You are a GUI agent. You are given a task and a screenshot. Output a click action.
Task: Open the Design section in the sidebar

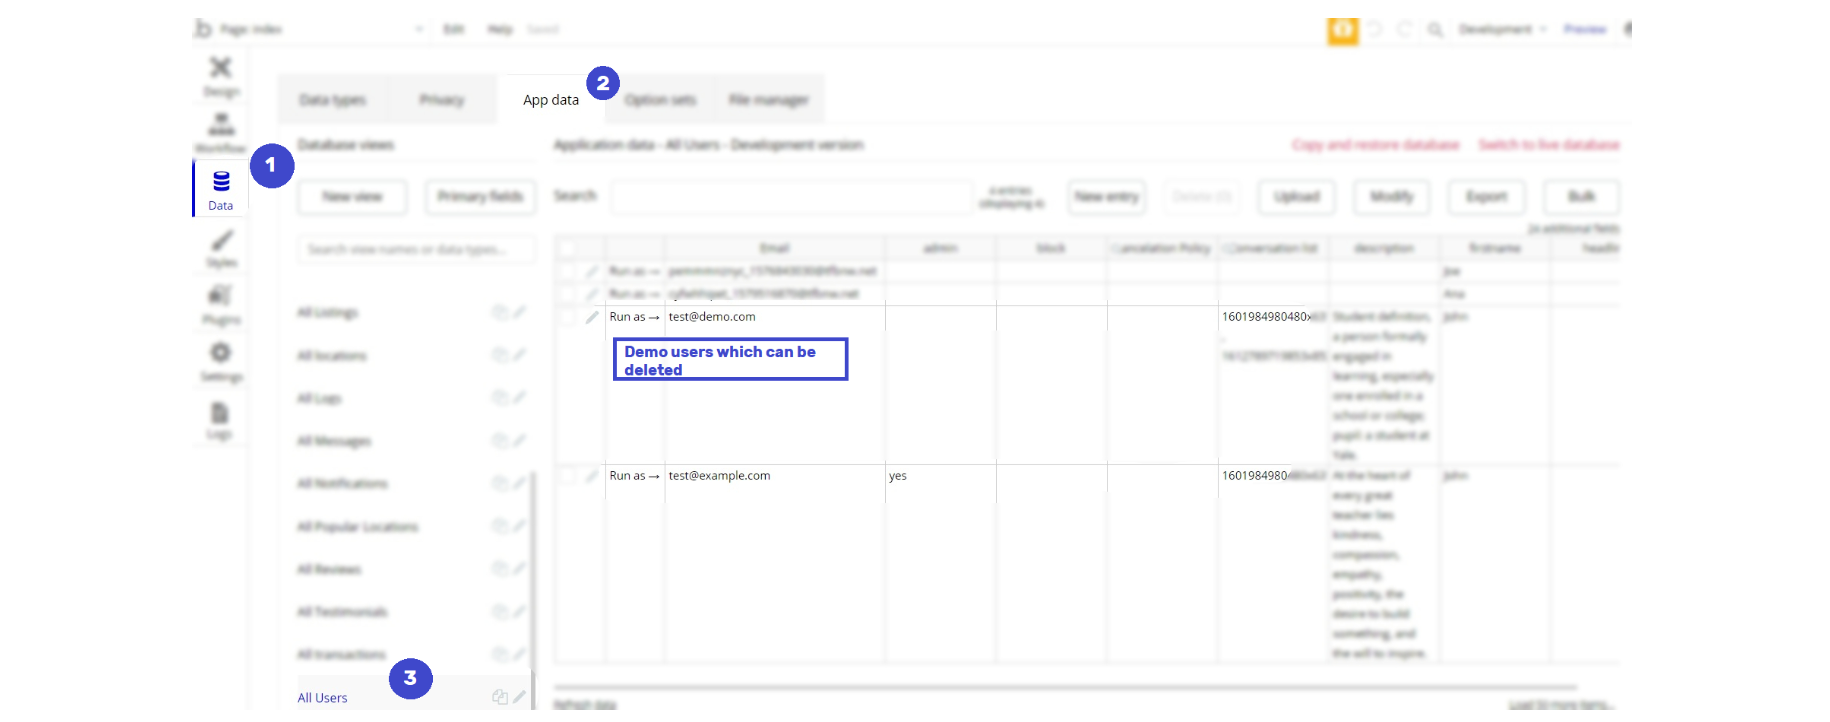pos(221,77)
